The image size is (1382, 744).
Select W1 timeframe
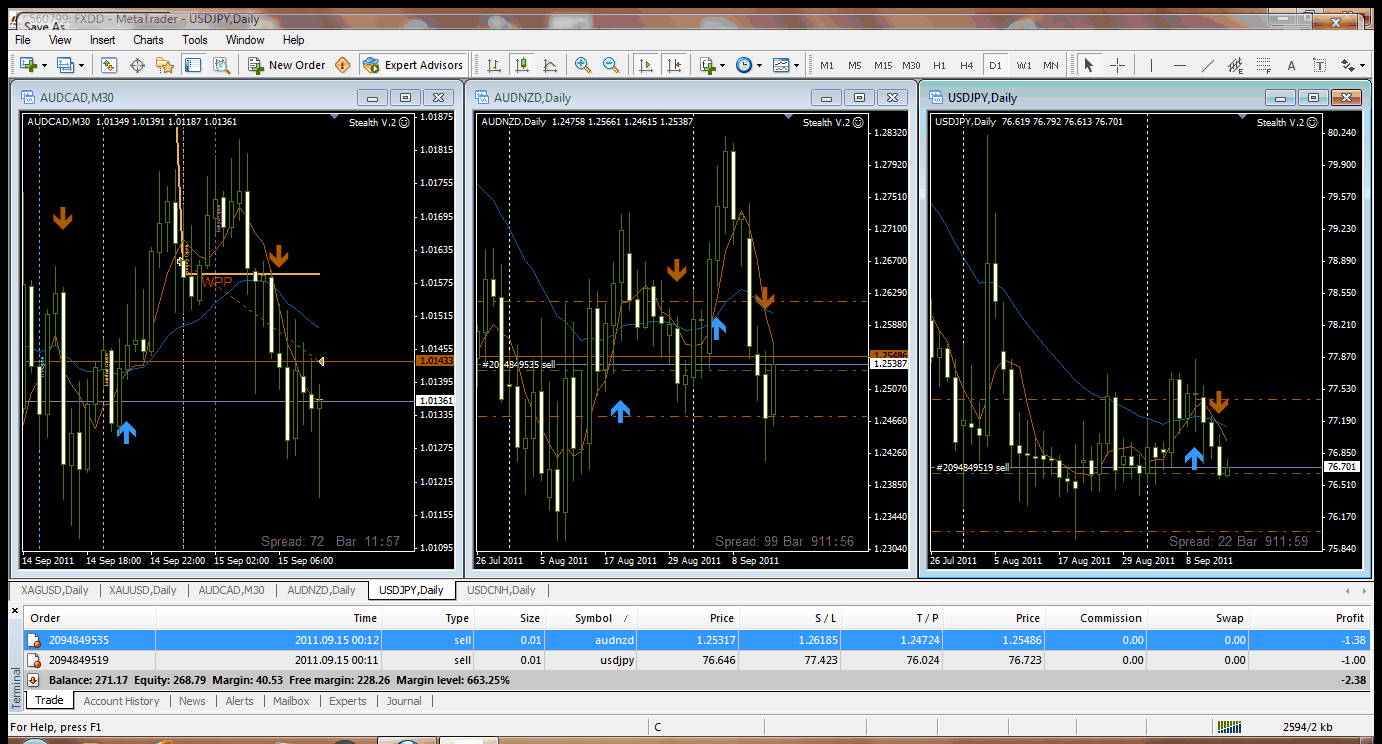click(x=1024, y=65)
